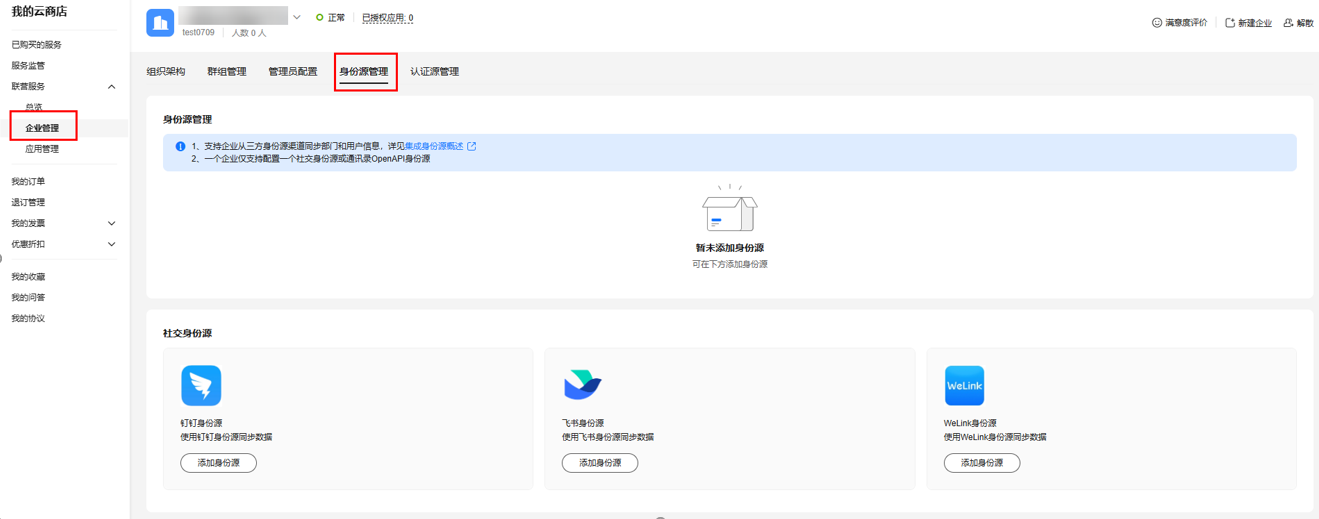Viewport: 1319px width, 519px height.
Task: Collapse the 联营服务 sidebar section
Action: 111,87
